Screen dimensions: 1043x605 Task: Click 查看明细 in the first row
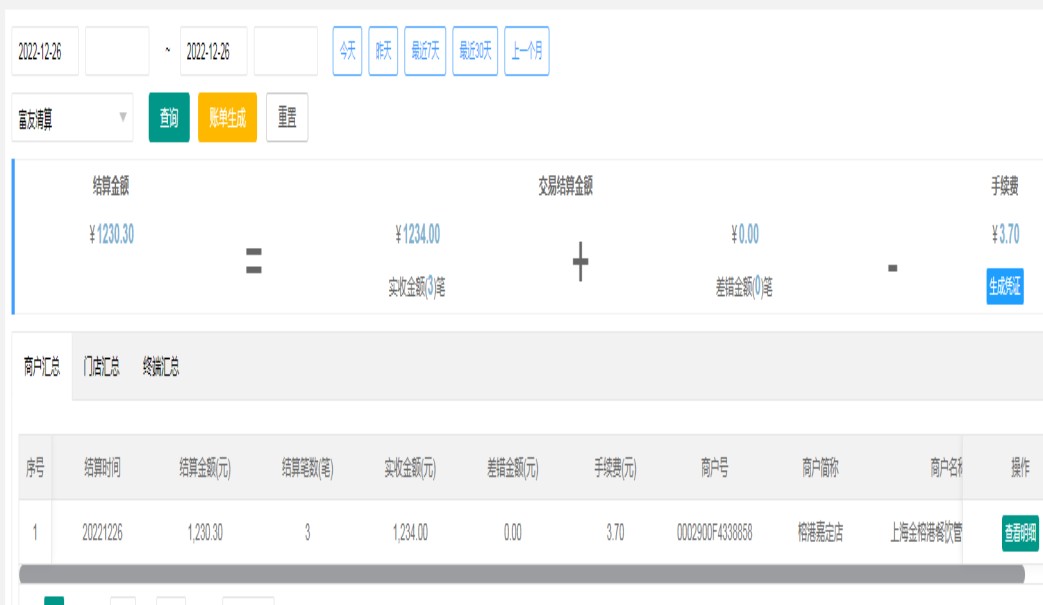[x=1020, y=534]
